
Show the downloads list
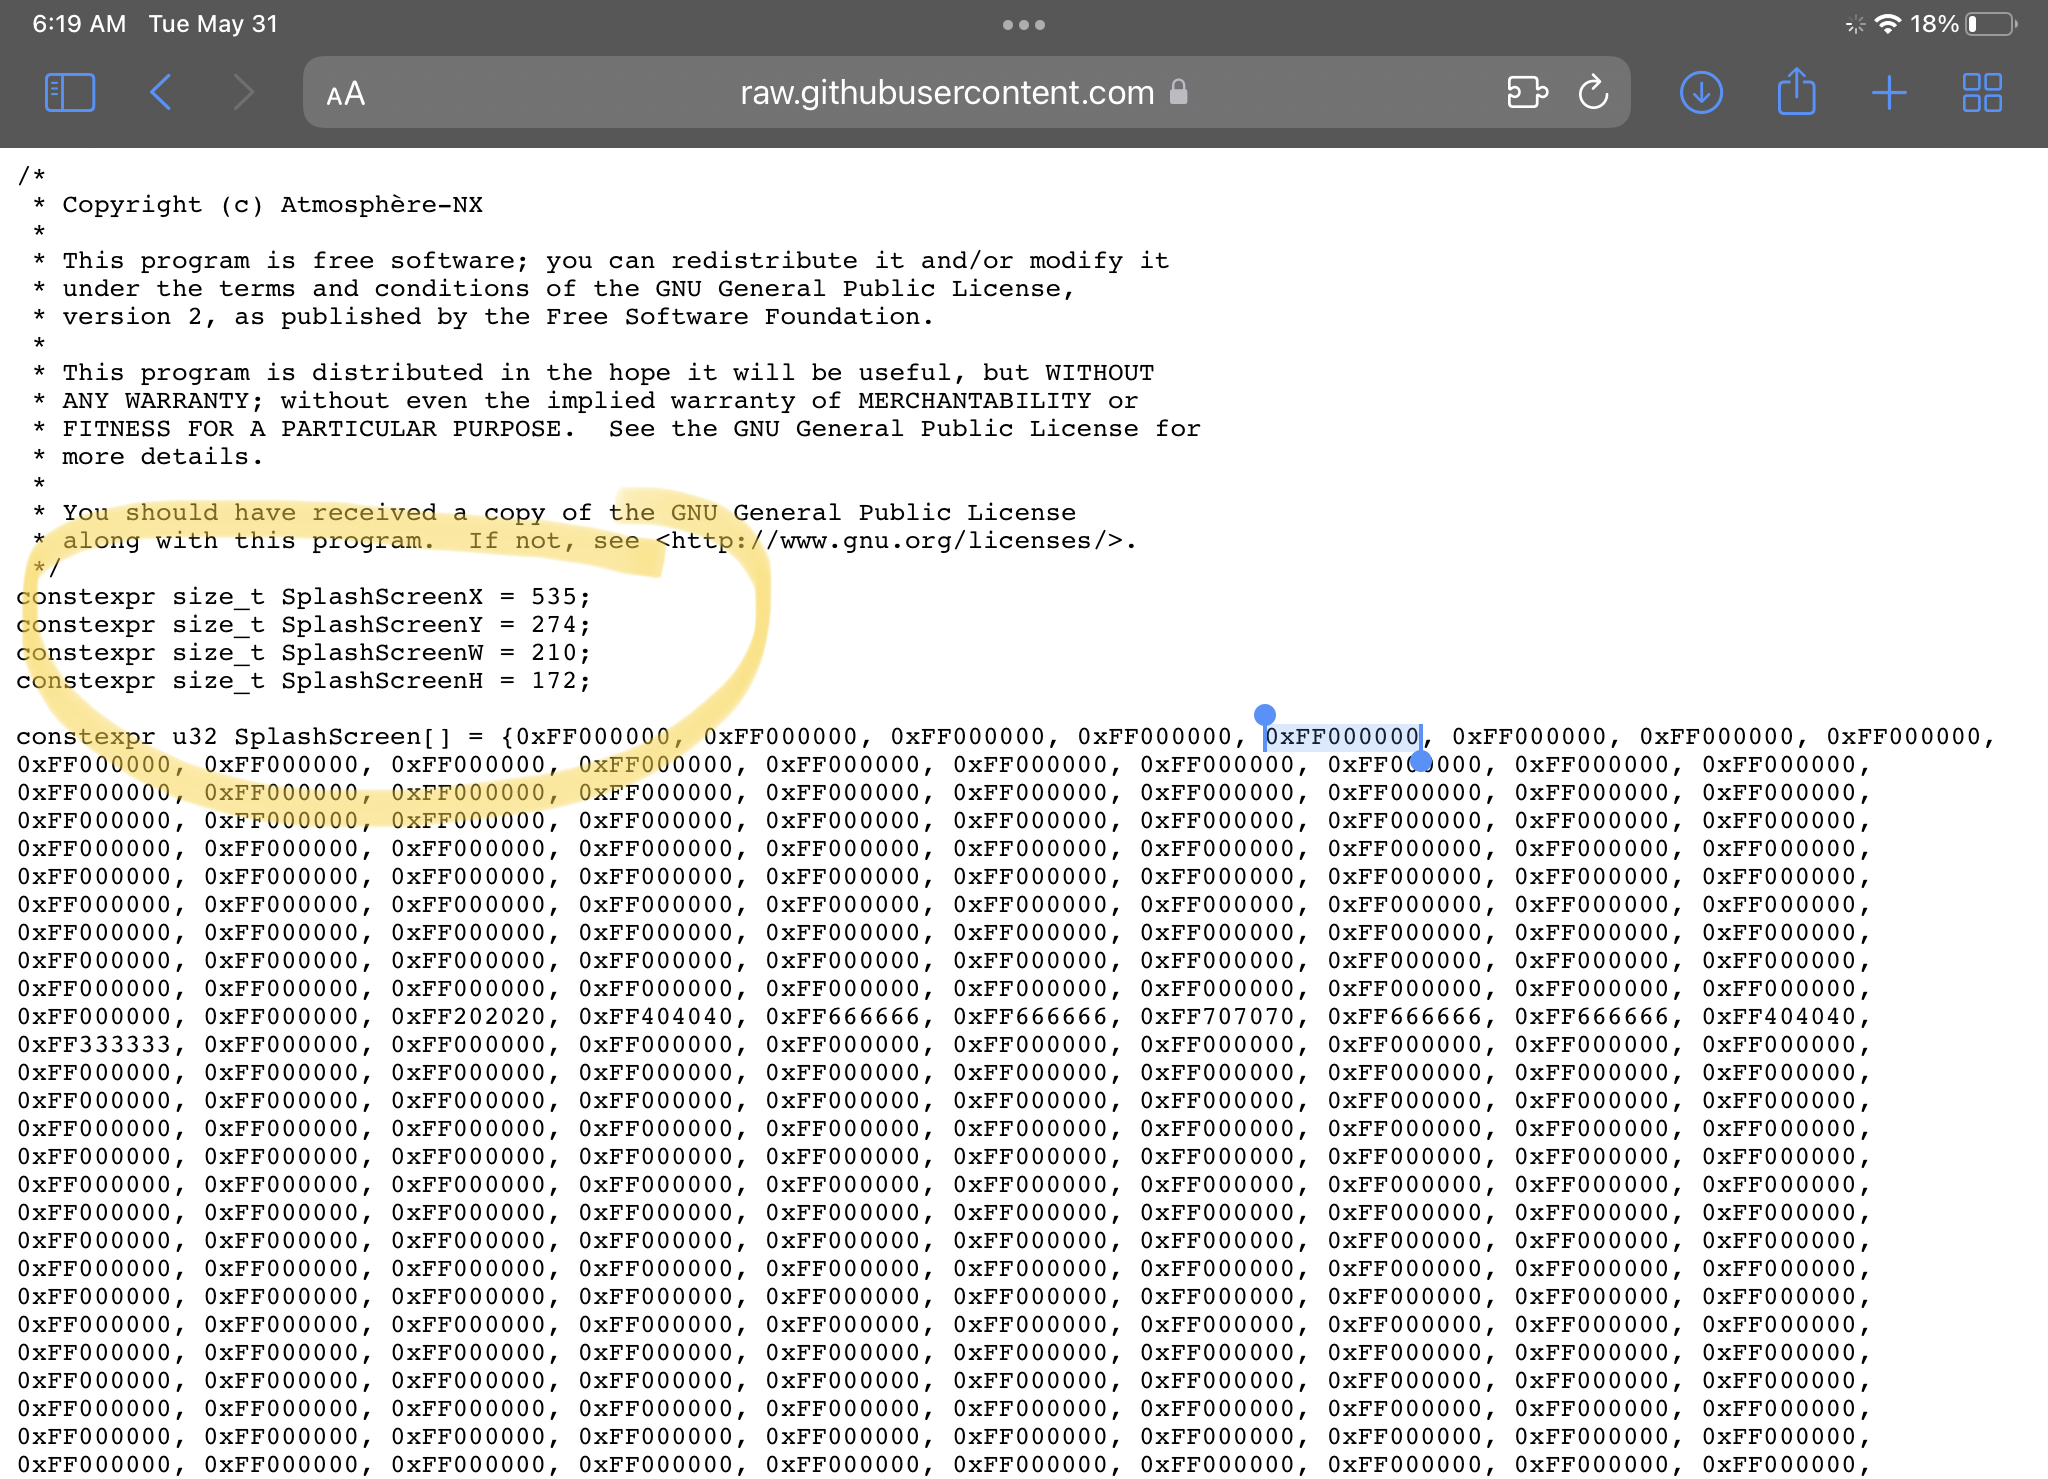[1701, 93]
